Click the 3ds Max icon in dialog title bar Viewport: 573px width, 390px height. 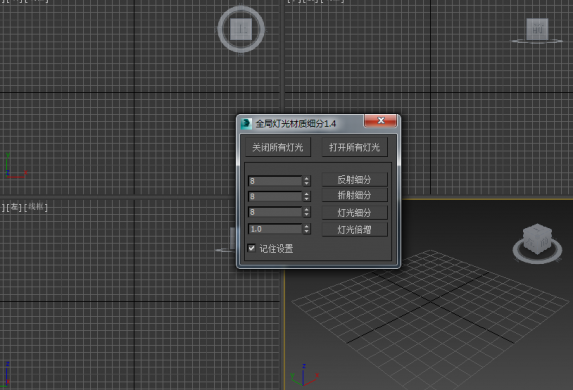point(247,124)
